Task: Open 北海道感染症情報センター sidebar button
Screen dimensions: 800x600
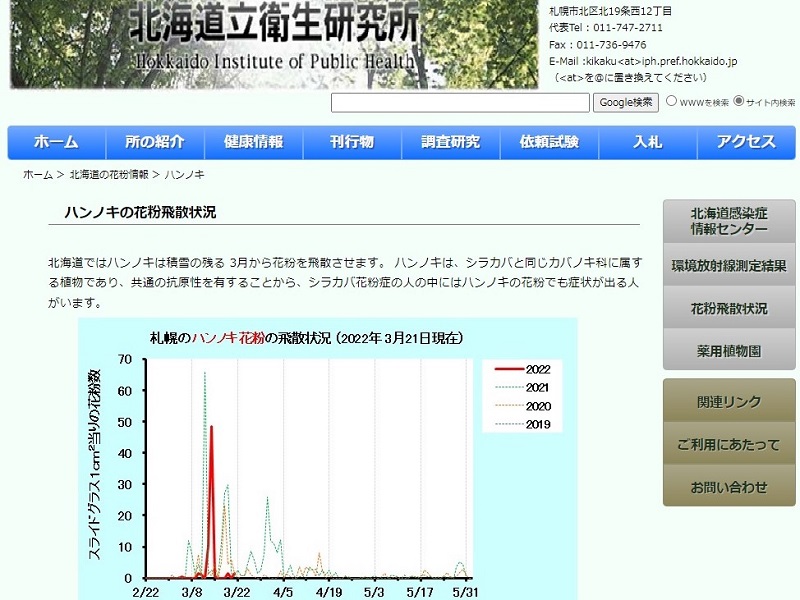Action: click(729, 221)
